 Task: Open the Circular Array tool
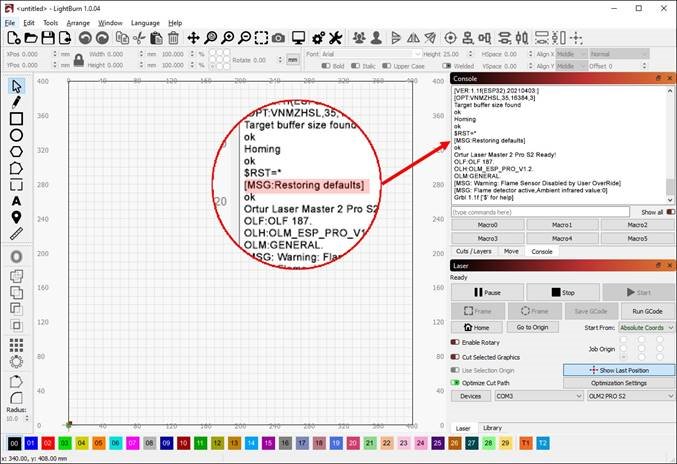[x=16, y=362]
